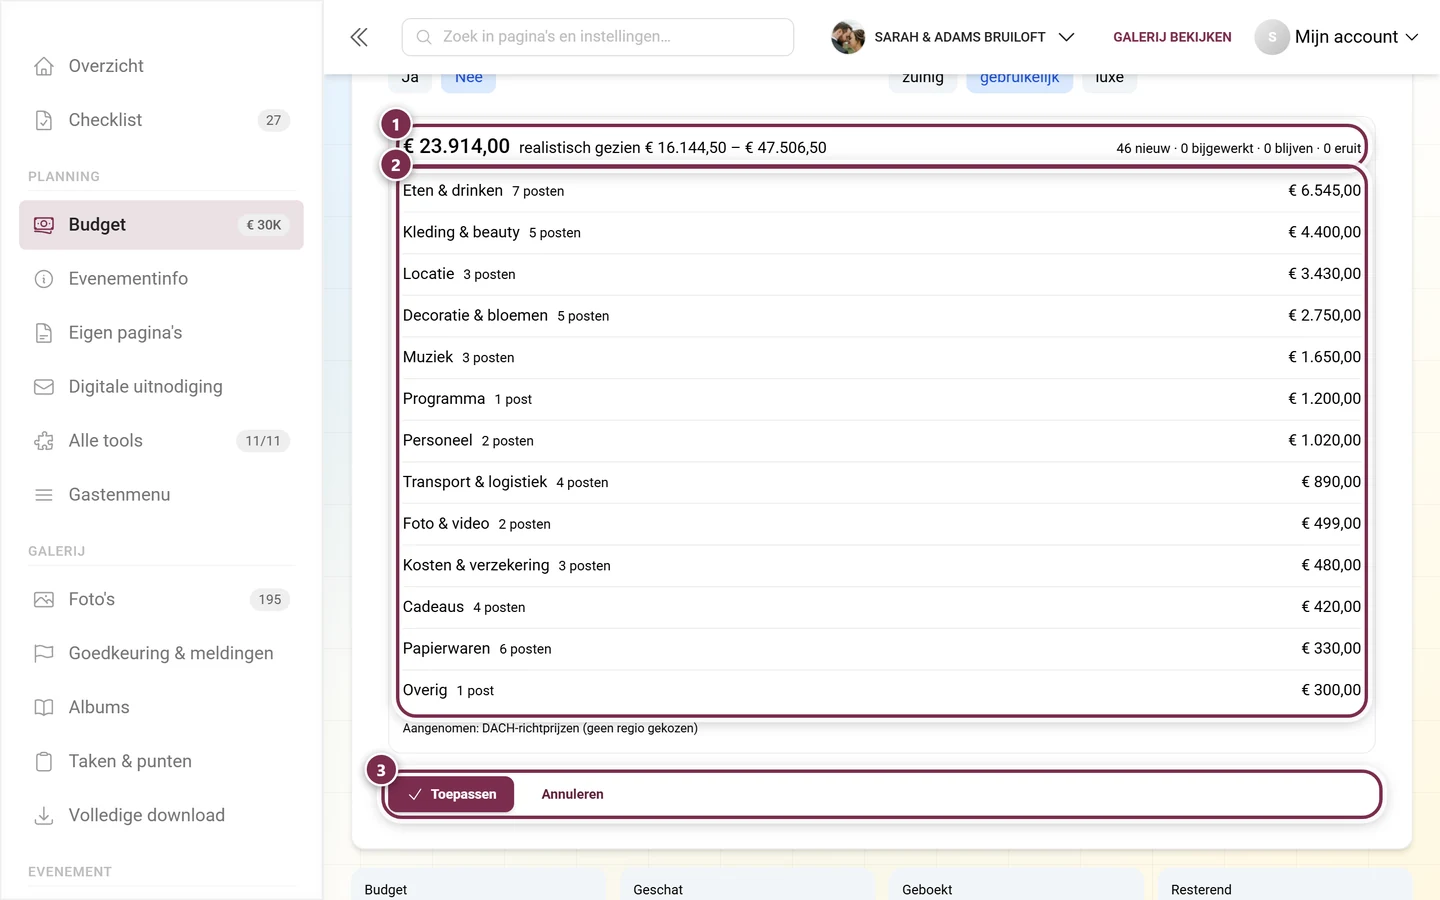Open the GALERIJ BEKIJKEN link
The image size is (1440, 900).
coord(1172,37)
